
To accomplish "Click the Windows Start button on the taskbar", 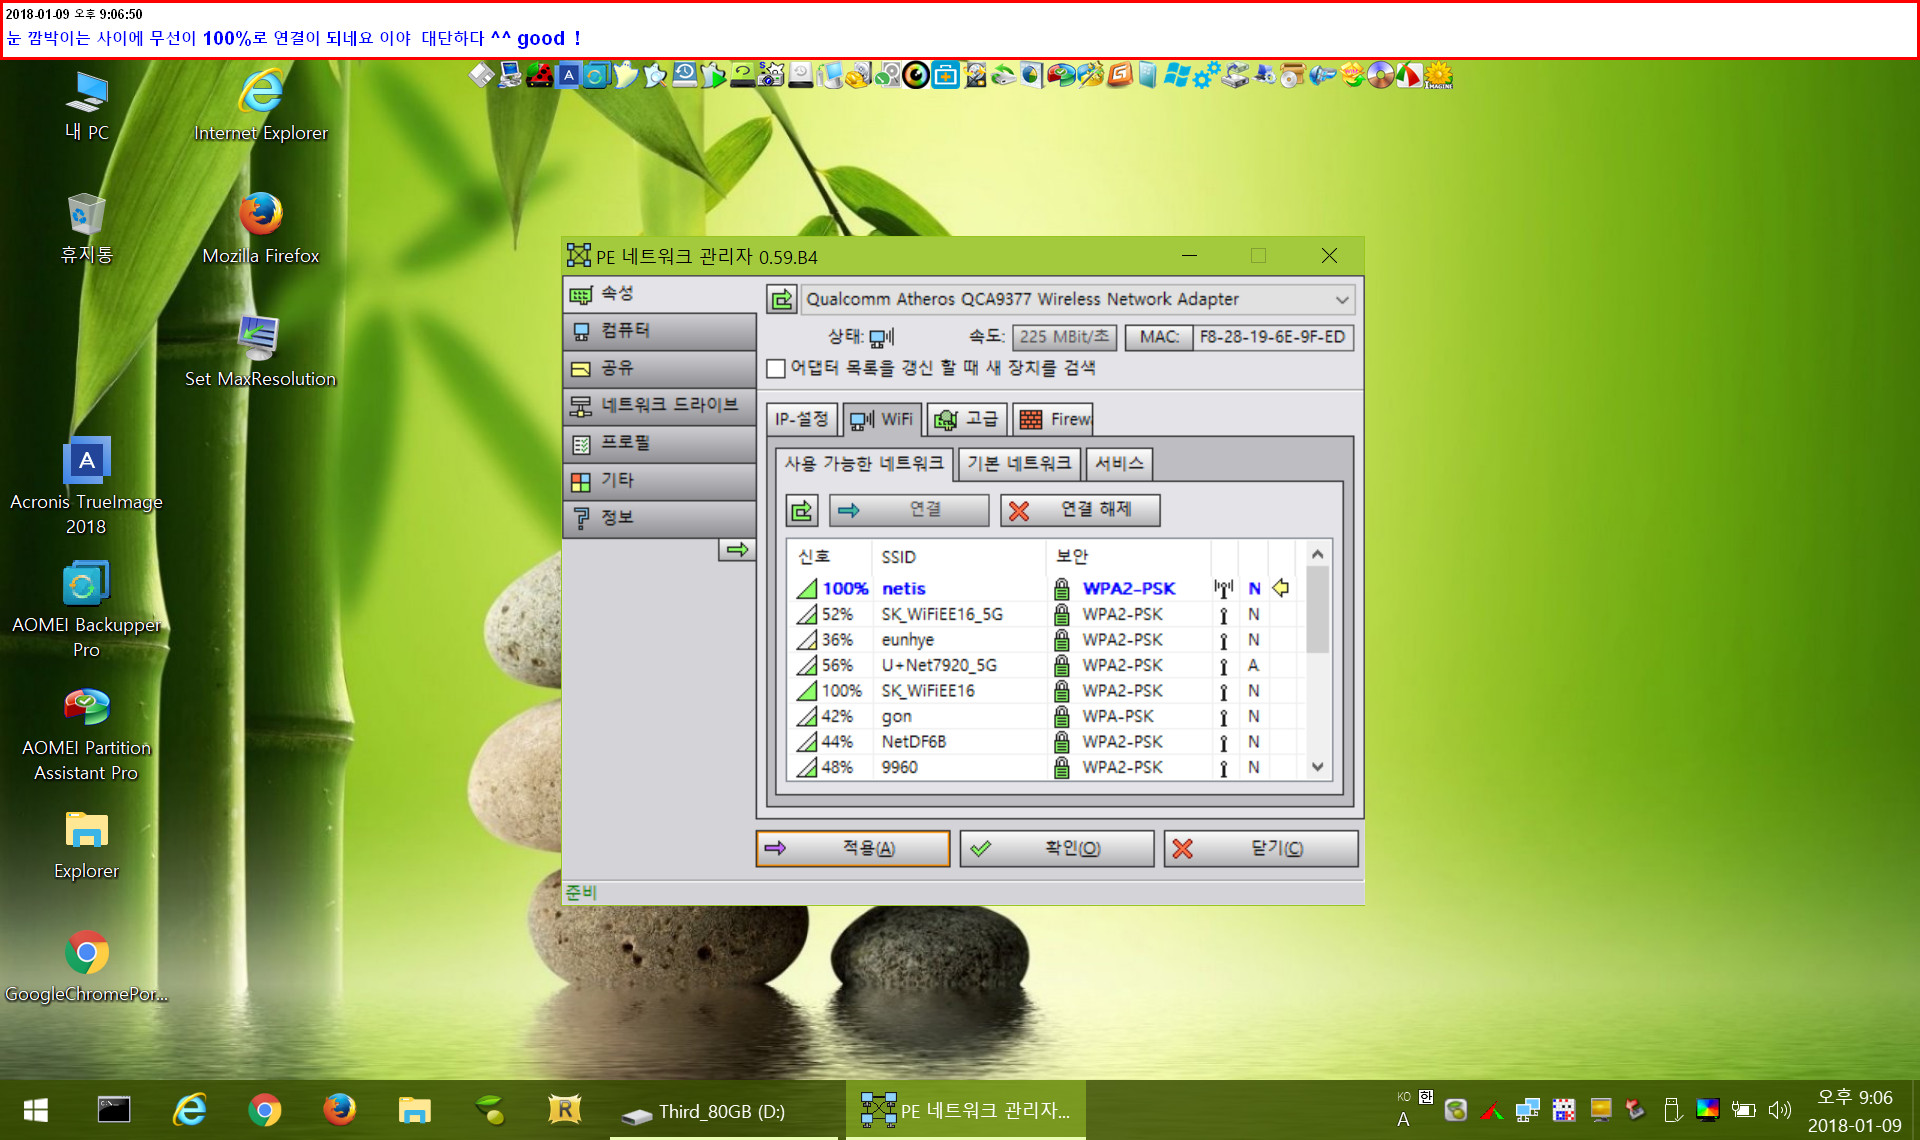I will (36, 1110).
